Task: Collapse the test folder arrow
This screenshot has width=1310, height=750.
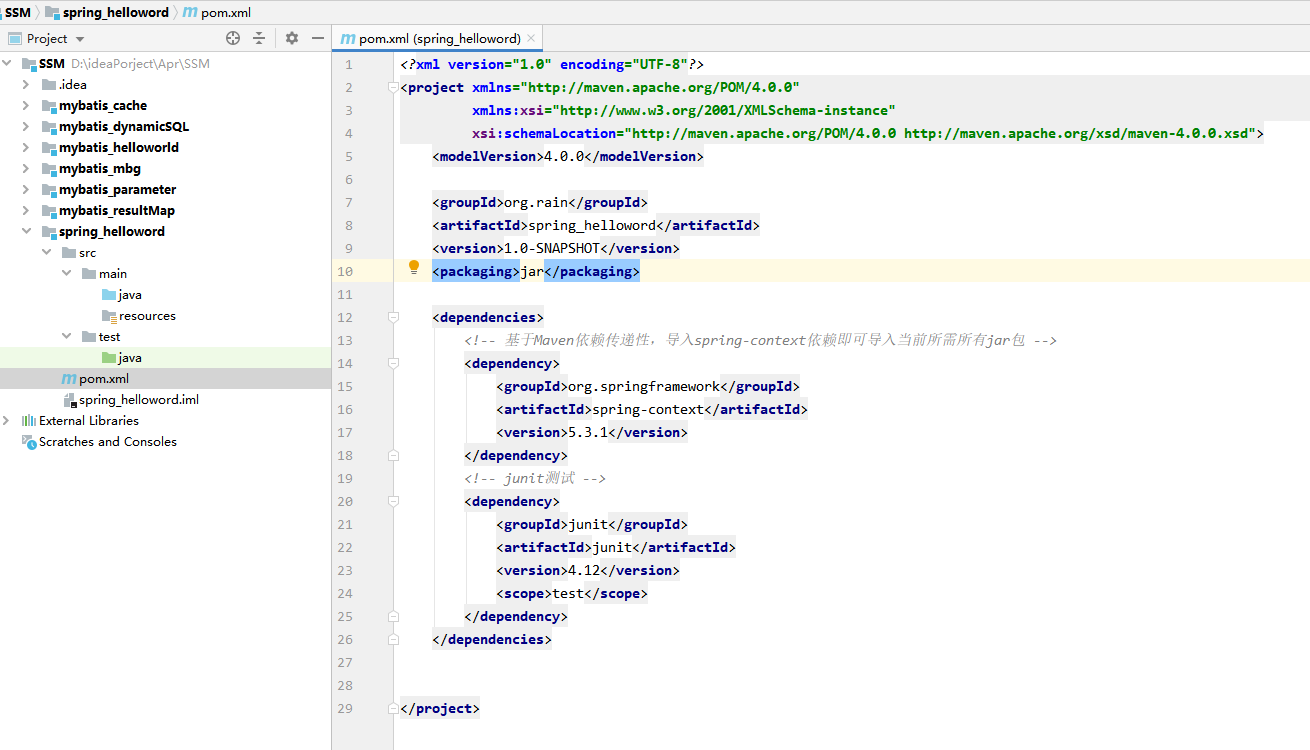Action: click(67, 337)
